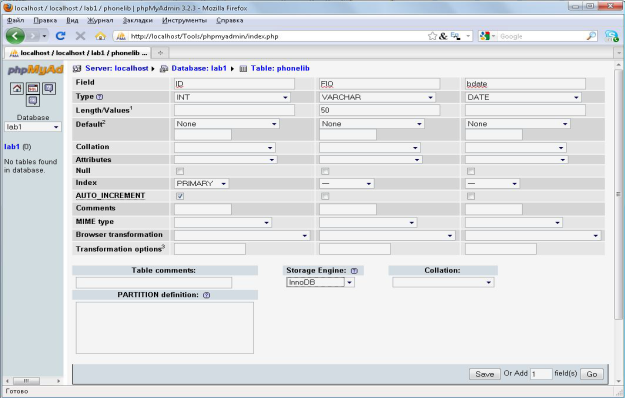
Task: Open the INT type dropdown
Action: [232, 97]
